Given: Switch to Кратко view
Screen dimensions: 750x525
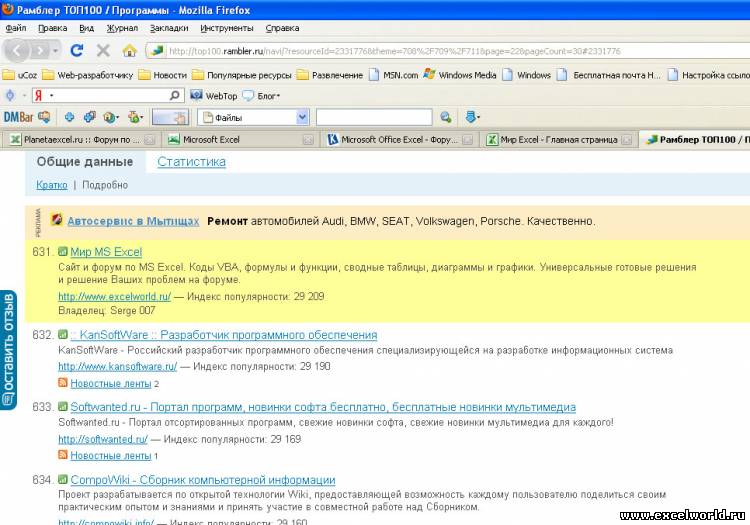Looking at the screenshot, I should (52, 185).
